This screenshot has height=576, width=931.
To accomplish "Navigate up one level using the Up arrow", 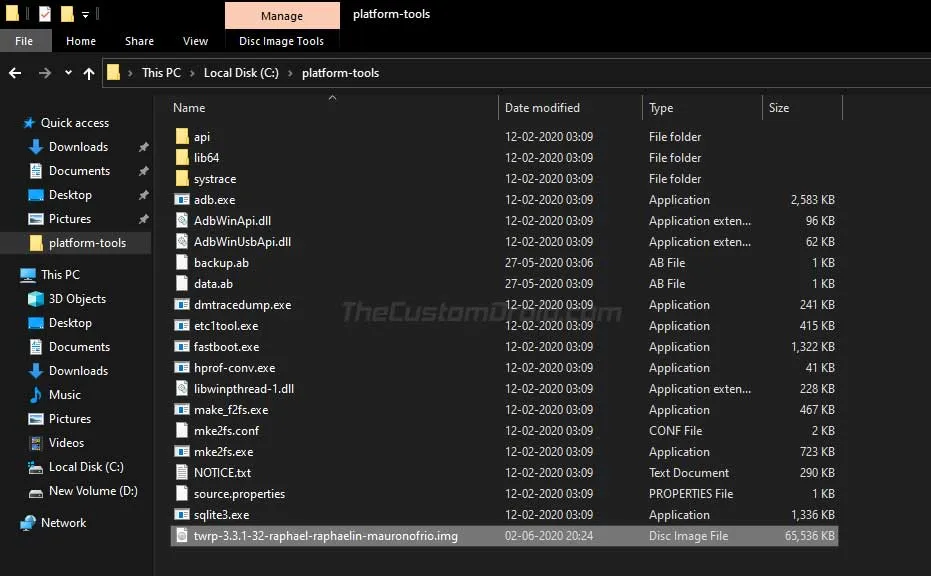I will point(88,72).
